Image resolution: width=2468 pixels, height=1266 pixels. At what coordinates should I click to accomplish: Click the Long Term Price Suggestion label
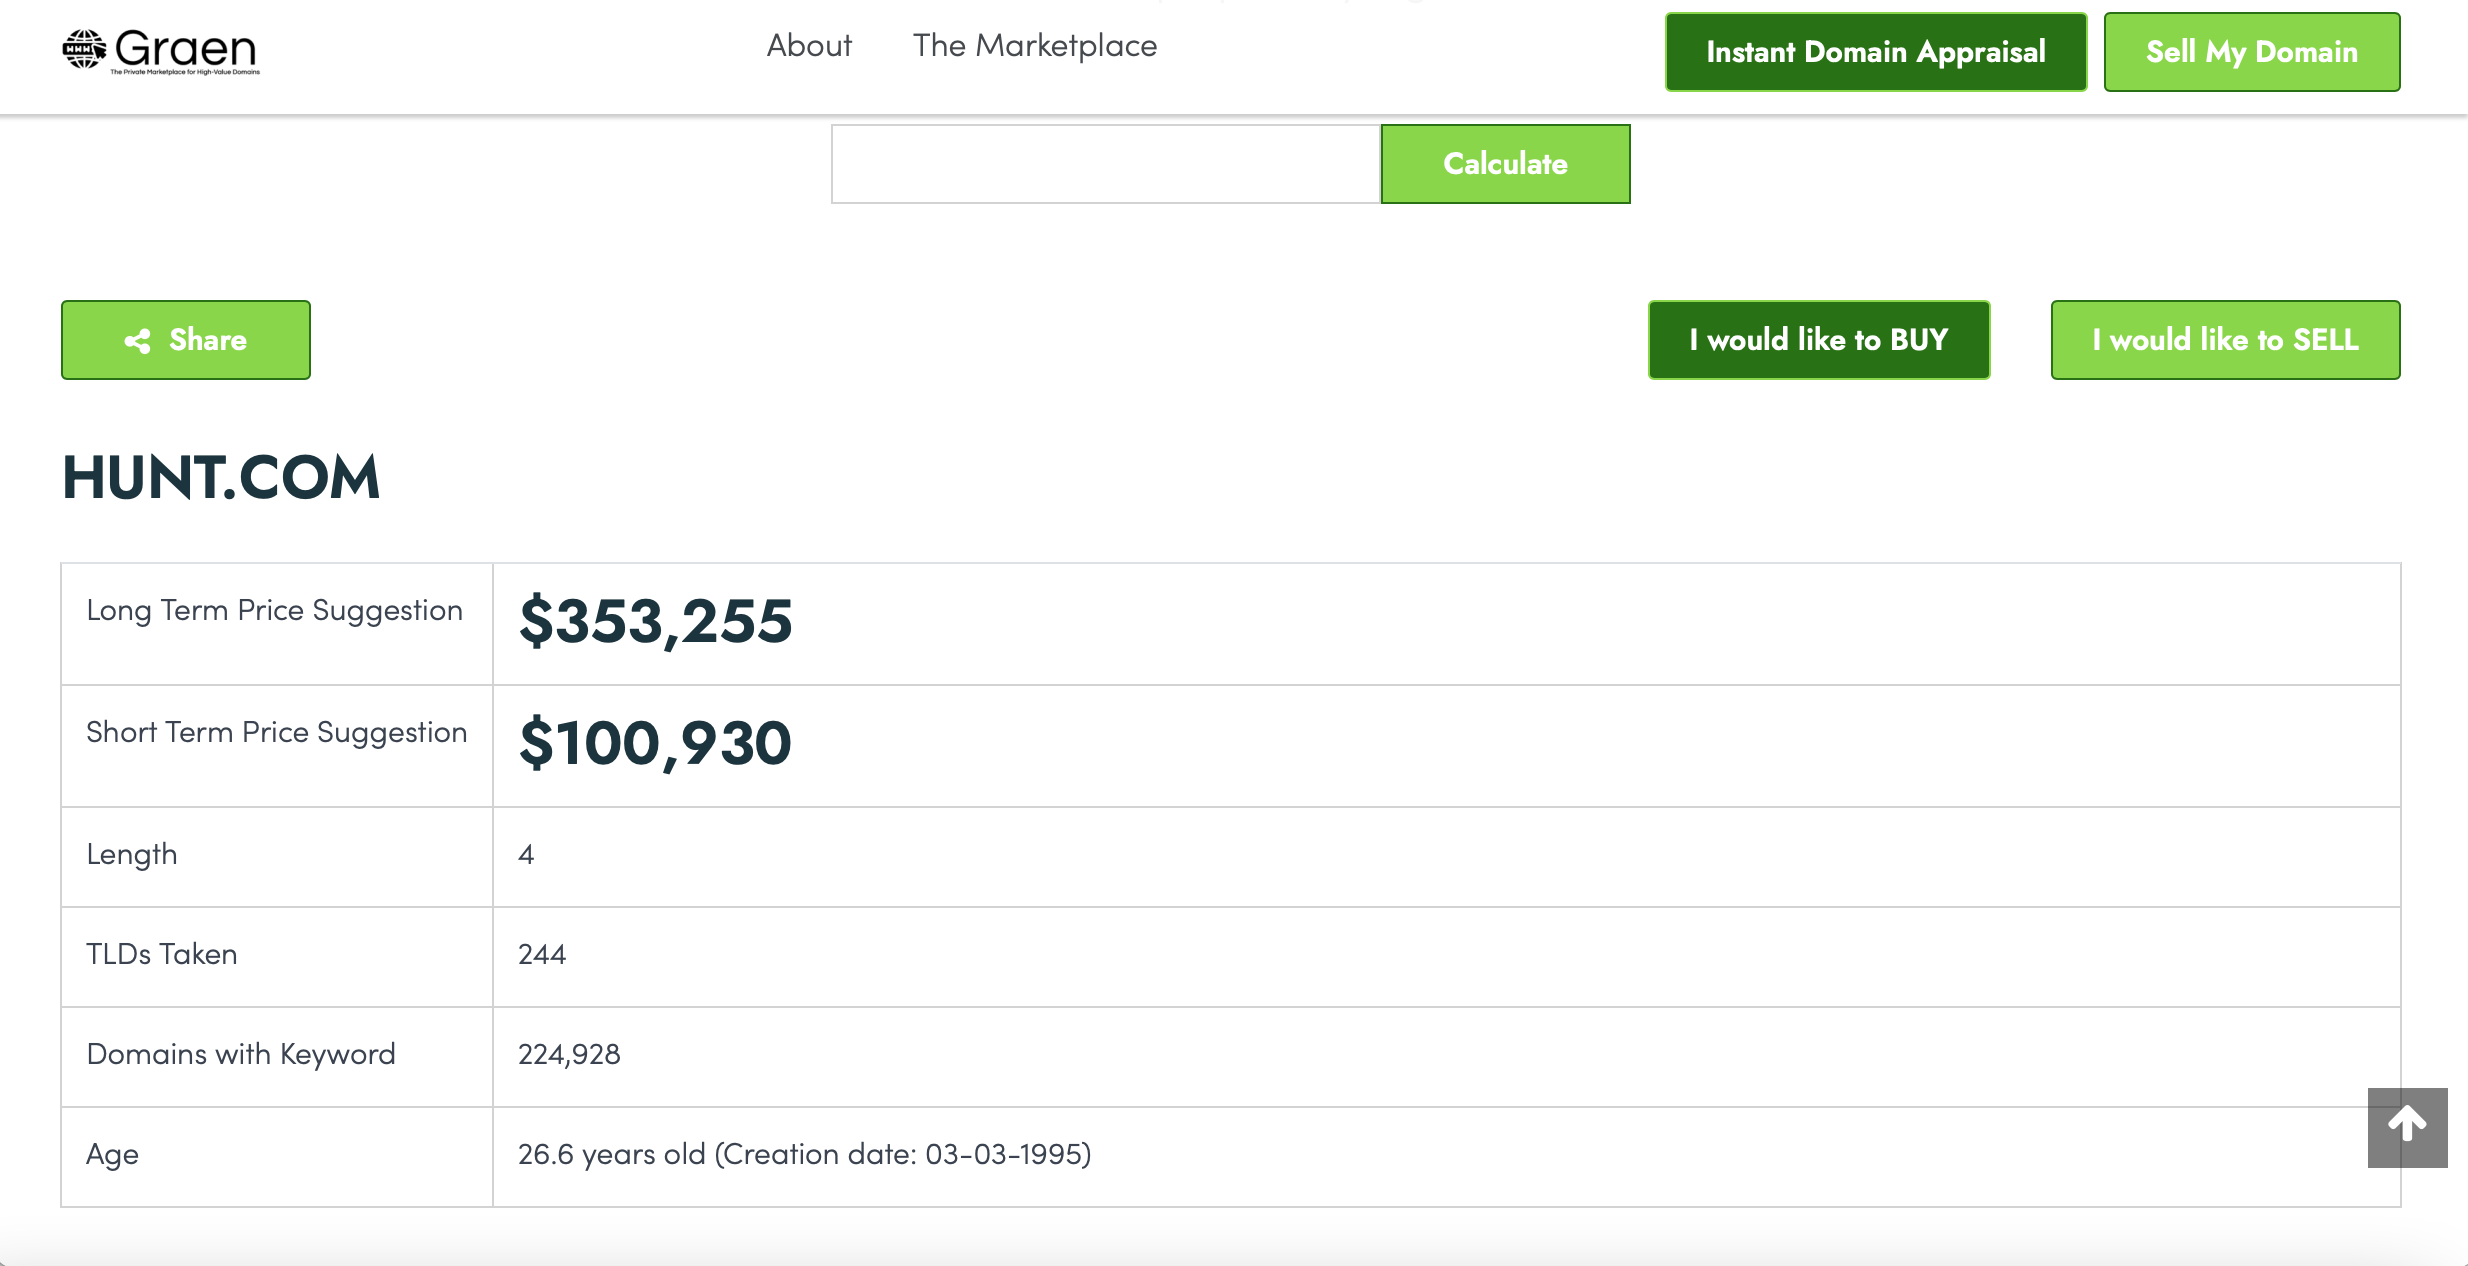(274, 610)
